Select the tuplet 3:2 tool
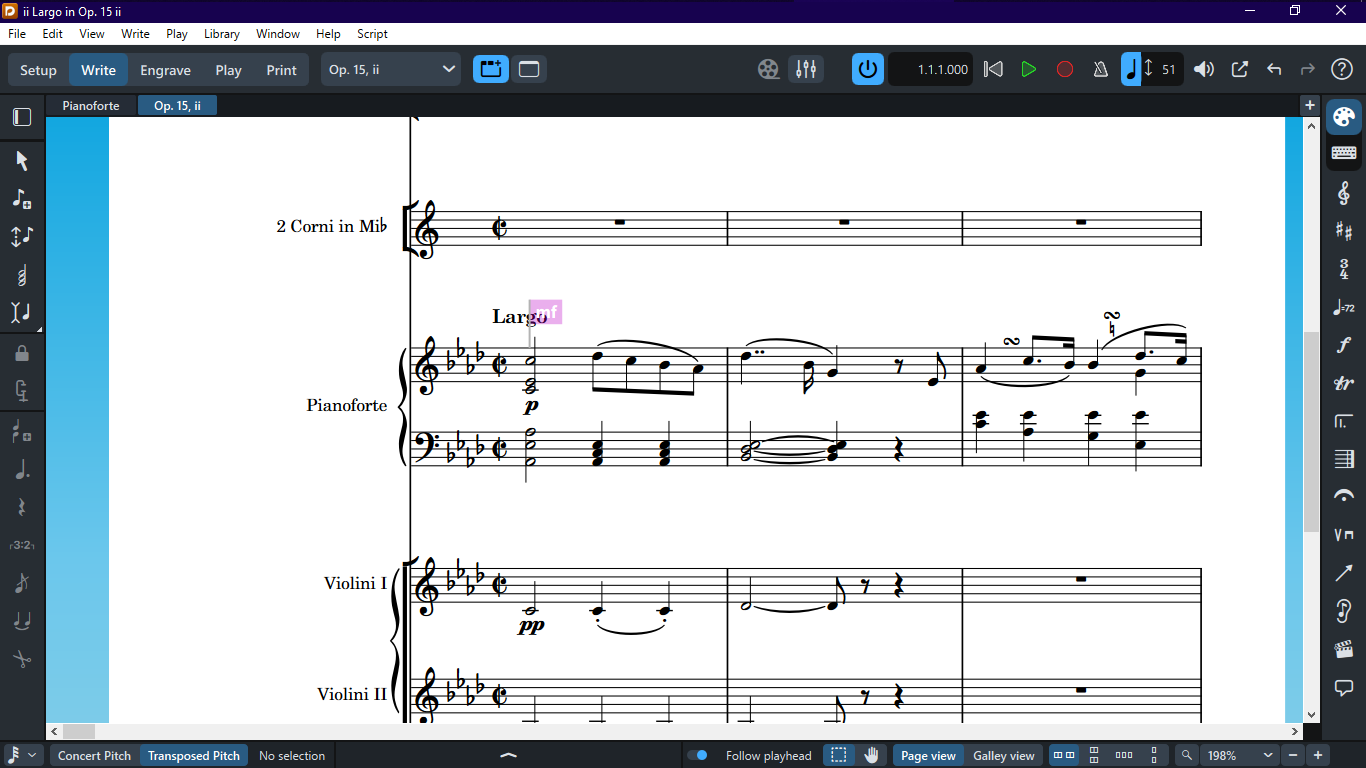This screenshot has height=768, width=1366. pyautogui.click(x=22, y=545)
